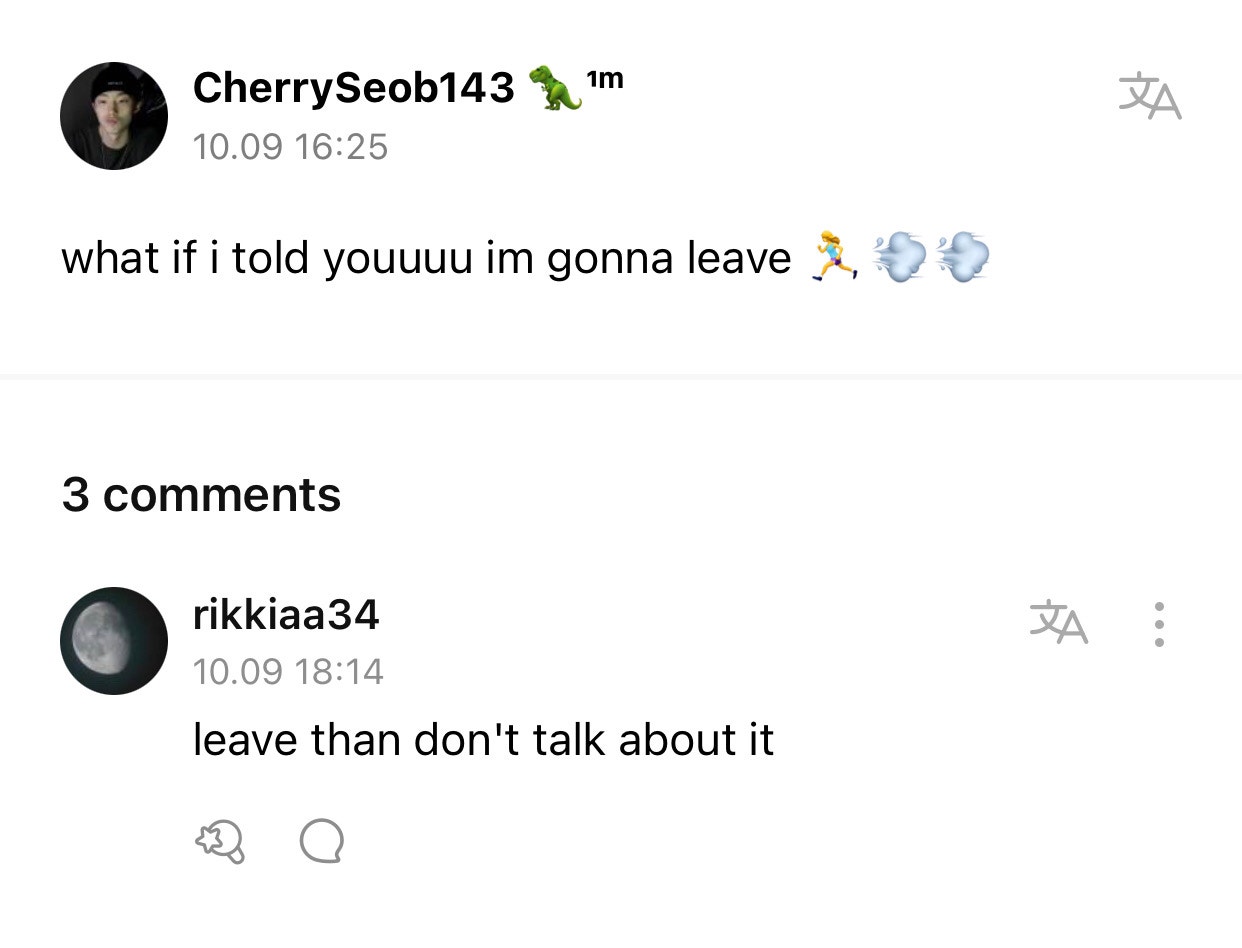Open CherrySeob143's profile via username
1242x948 pixels.
click(x=352, y=87)
